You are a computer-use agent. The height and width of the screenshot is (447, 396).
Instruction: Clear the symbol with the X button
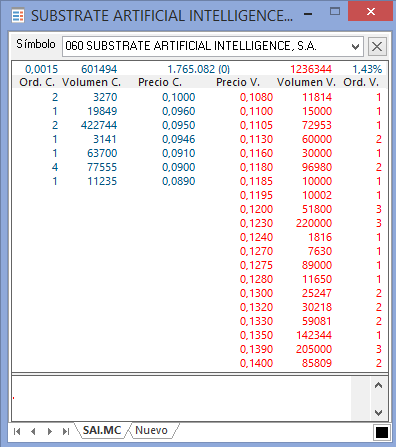[x=377, y=46]
